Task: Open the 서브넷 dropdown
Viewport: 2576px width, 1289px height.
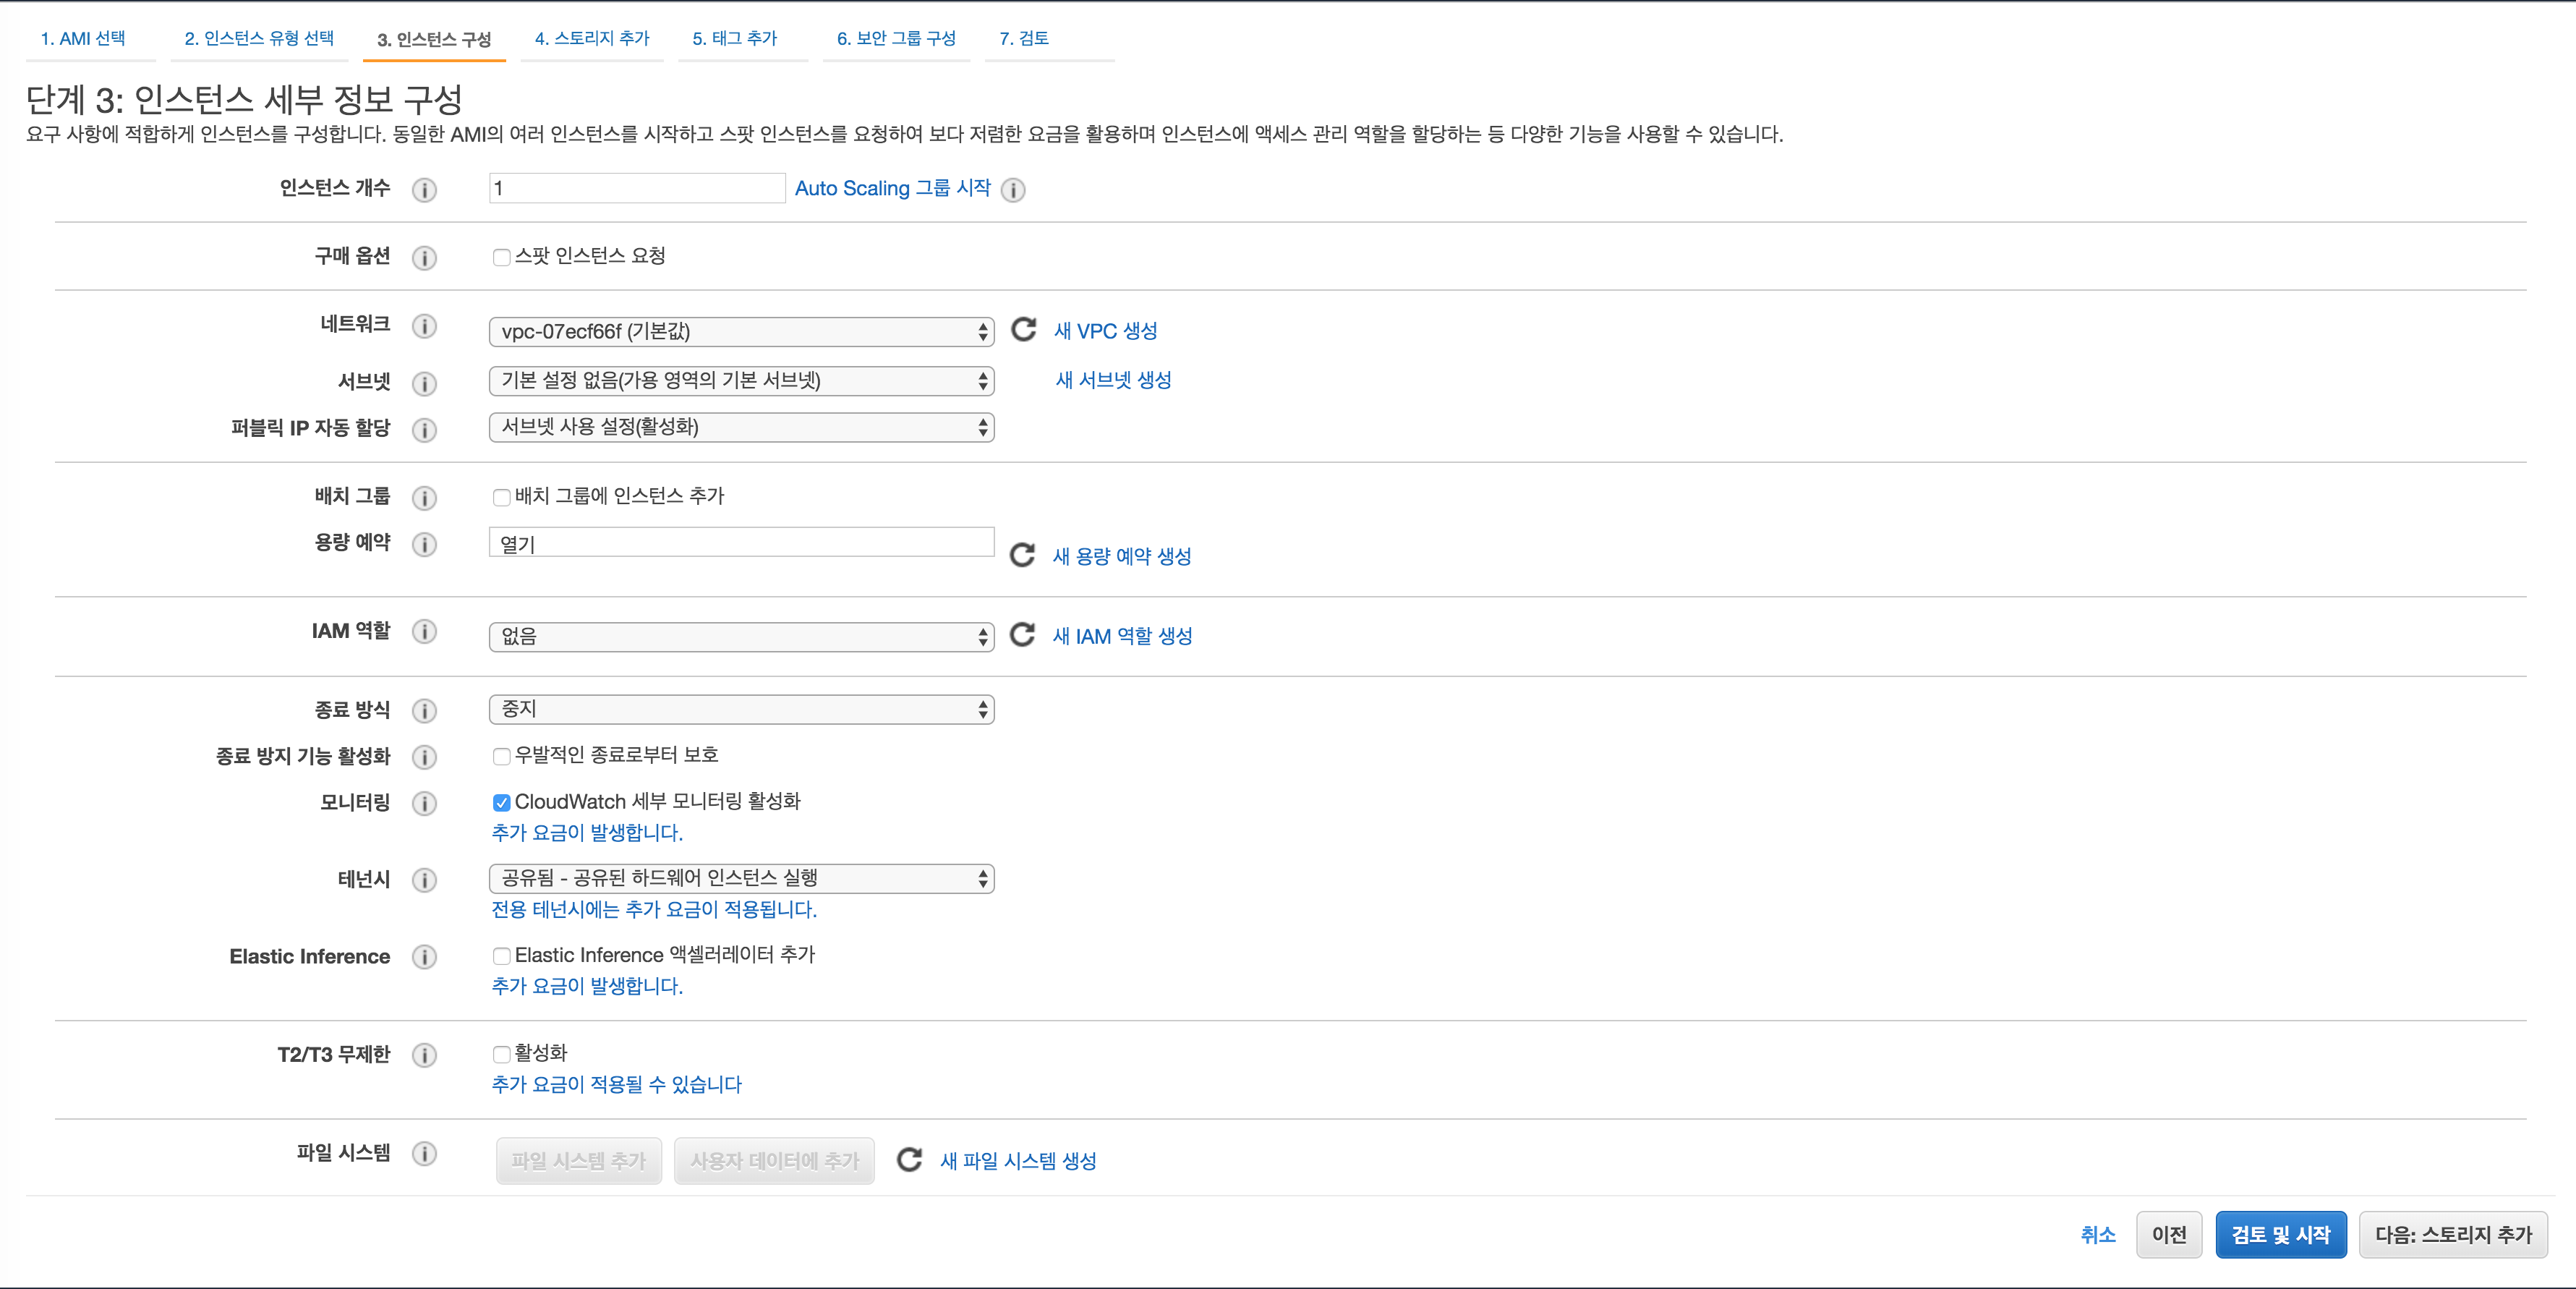Action: pyautogui.click(x=741, y=381)
